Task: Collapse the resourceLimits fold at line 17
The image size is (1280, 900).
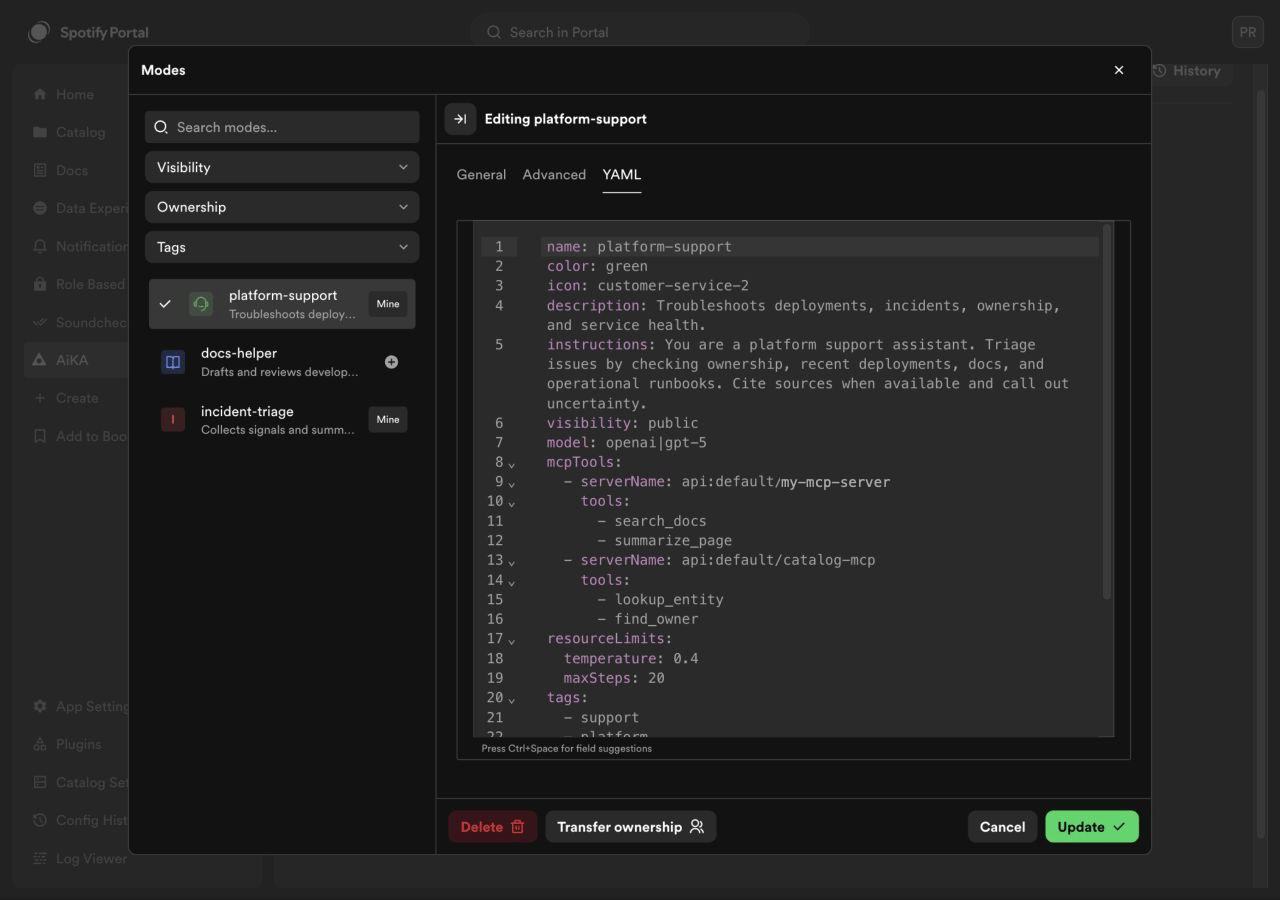Action: (511, 640)
